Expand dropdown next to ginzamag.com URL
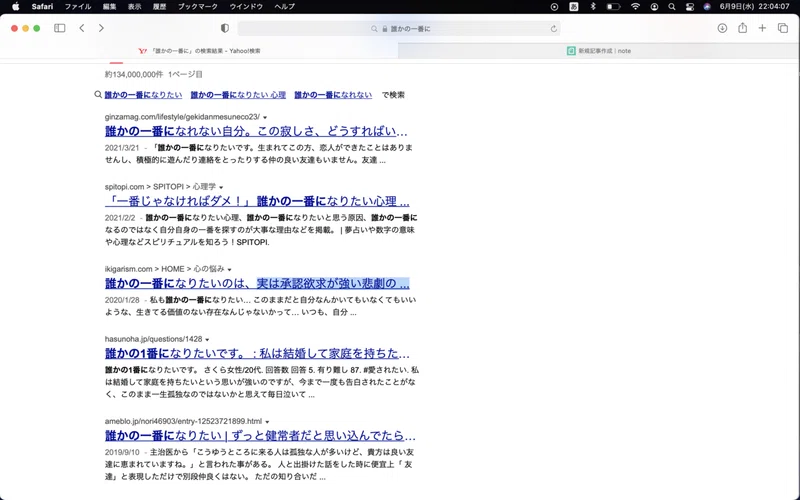The width and height of the screenshot is (800, 500). tap(265, 118)
